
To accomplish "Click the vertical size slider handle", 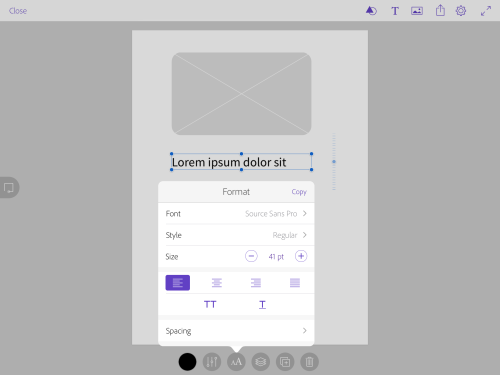I will point(334,162).
